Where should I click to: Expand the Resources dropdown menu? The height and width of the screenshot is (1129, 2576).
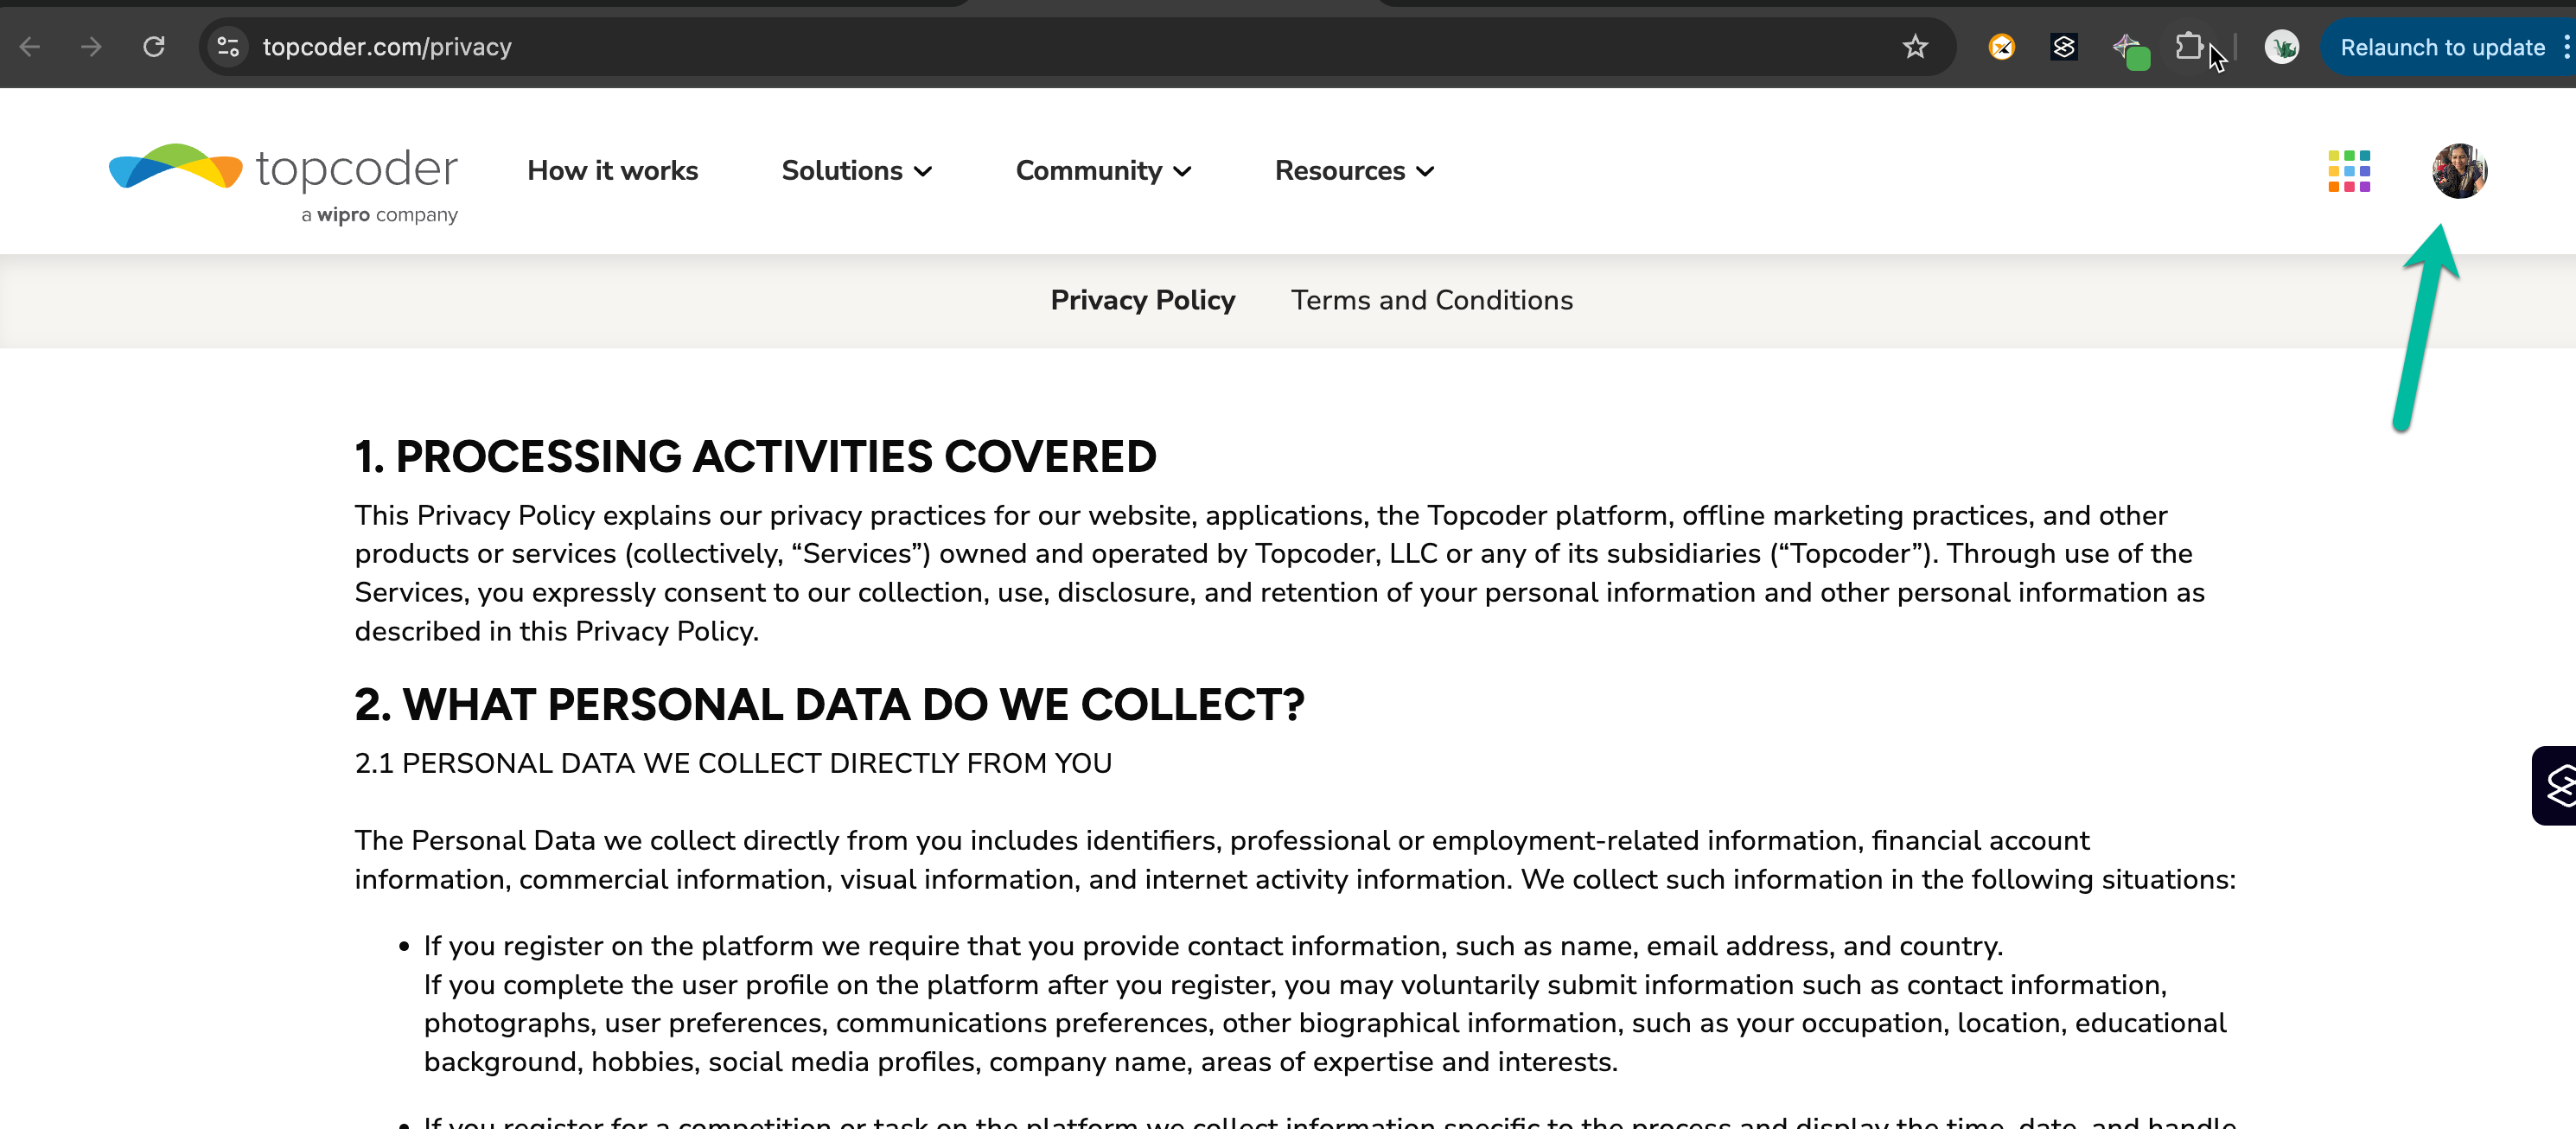tap(1354, 171)
